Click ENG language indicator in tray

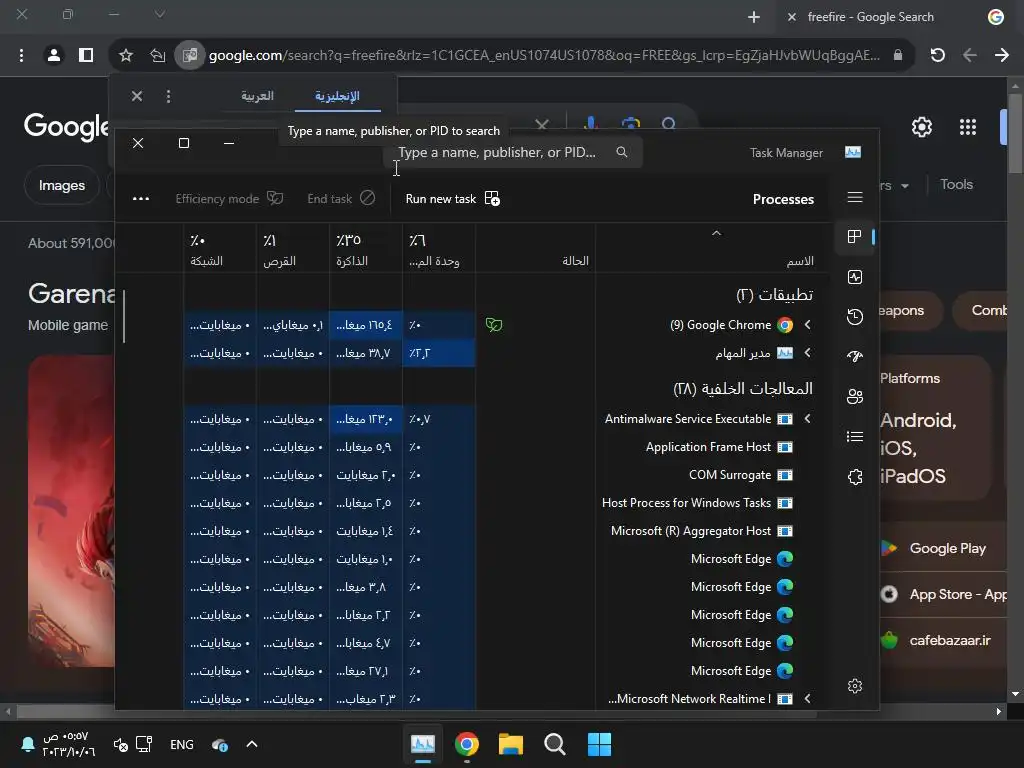(x=182, y=744)
